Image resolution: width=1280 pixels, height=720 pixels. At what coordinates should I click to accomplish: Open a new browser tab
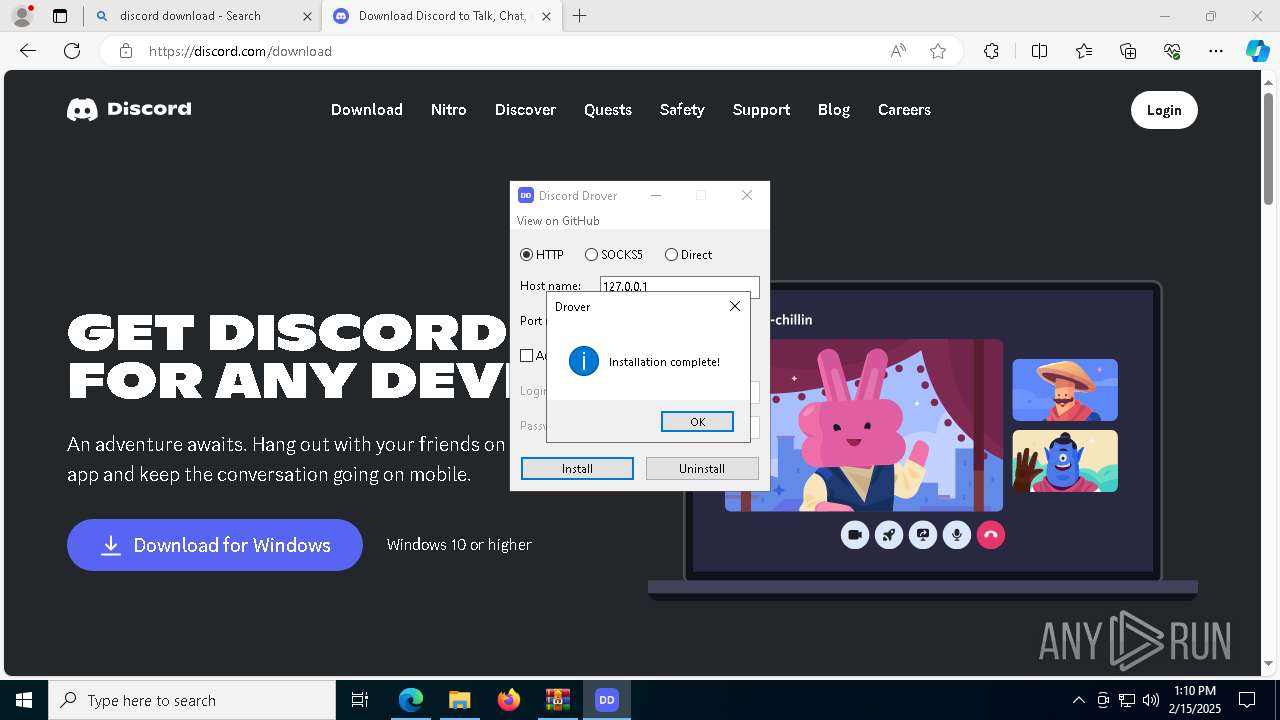580,16
